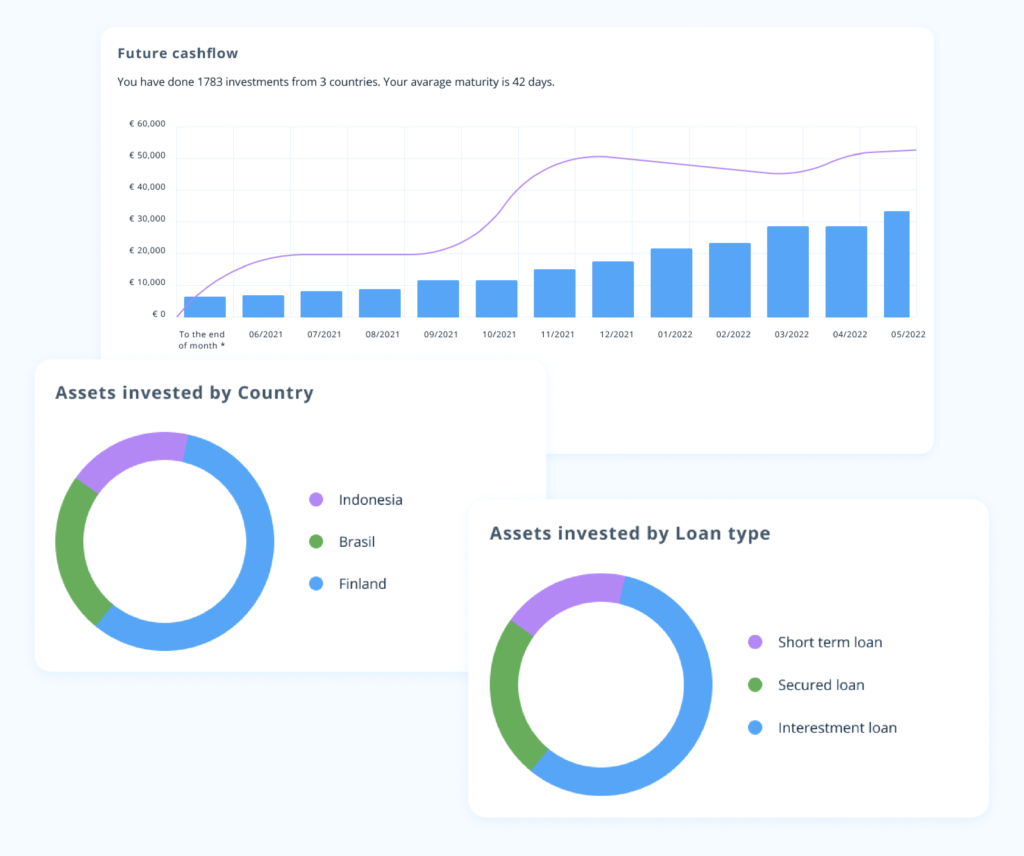Select the 'To the end of month' bar

coord(205,307)
